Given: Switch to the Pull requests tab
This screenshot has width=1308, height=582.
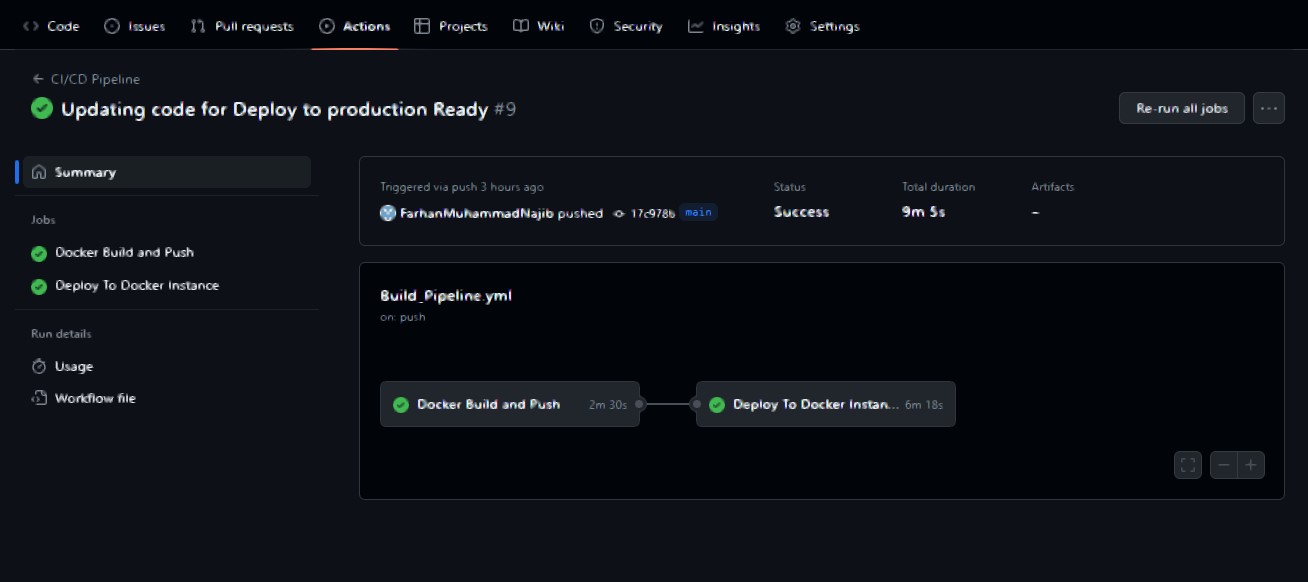Looking at the screenshot, I should 242,26.
